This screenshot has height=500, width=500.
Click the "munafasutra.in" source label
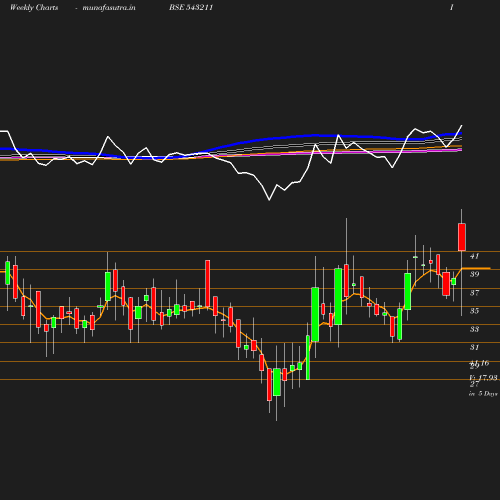pos(109,7)
